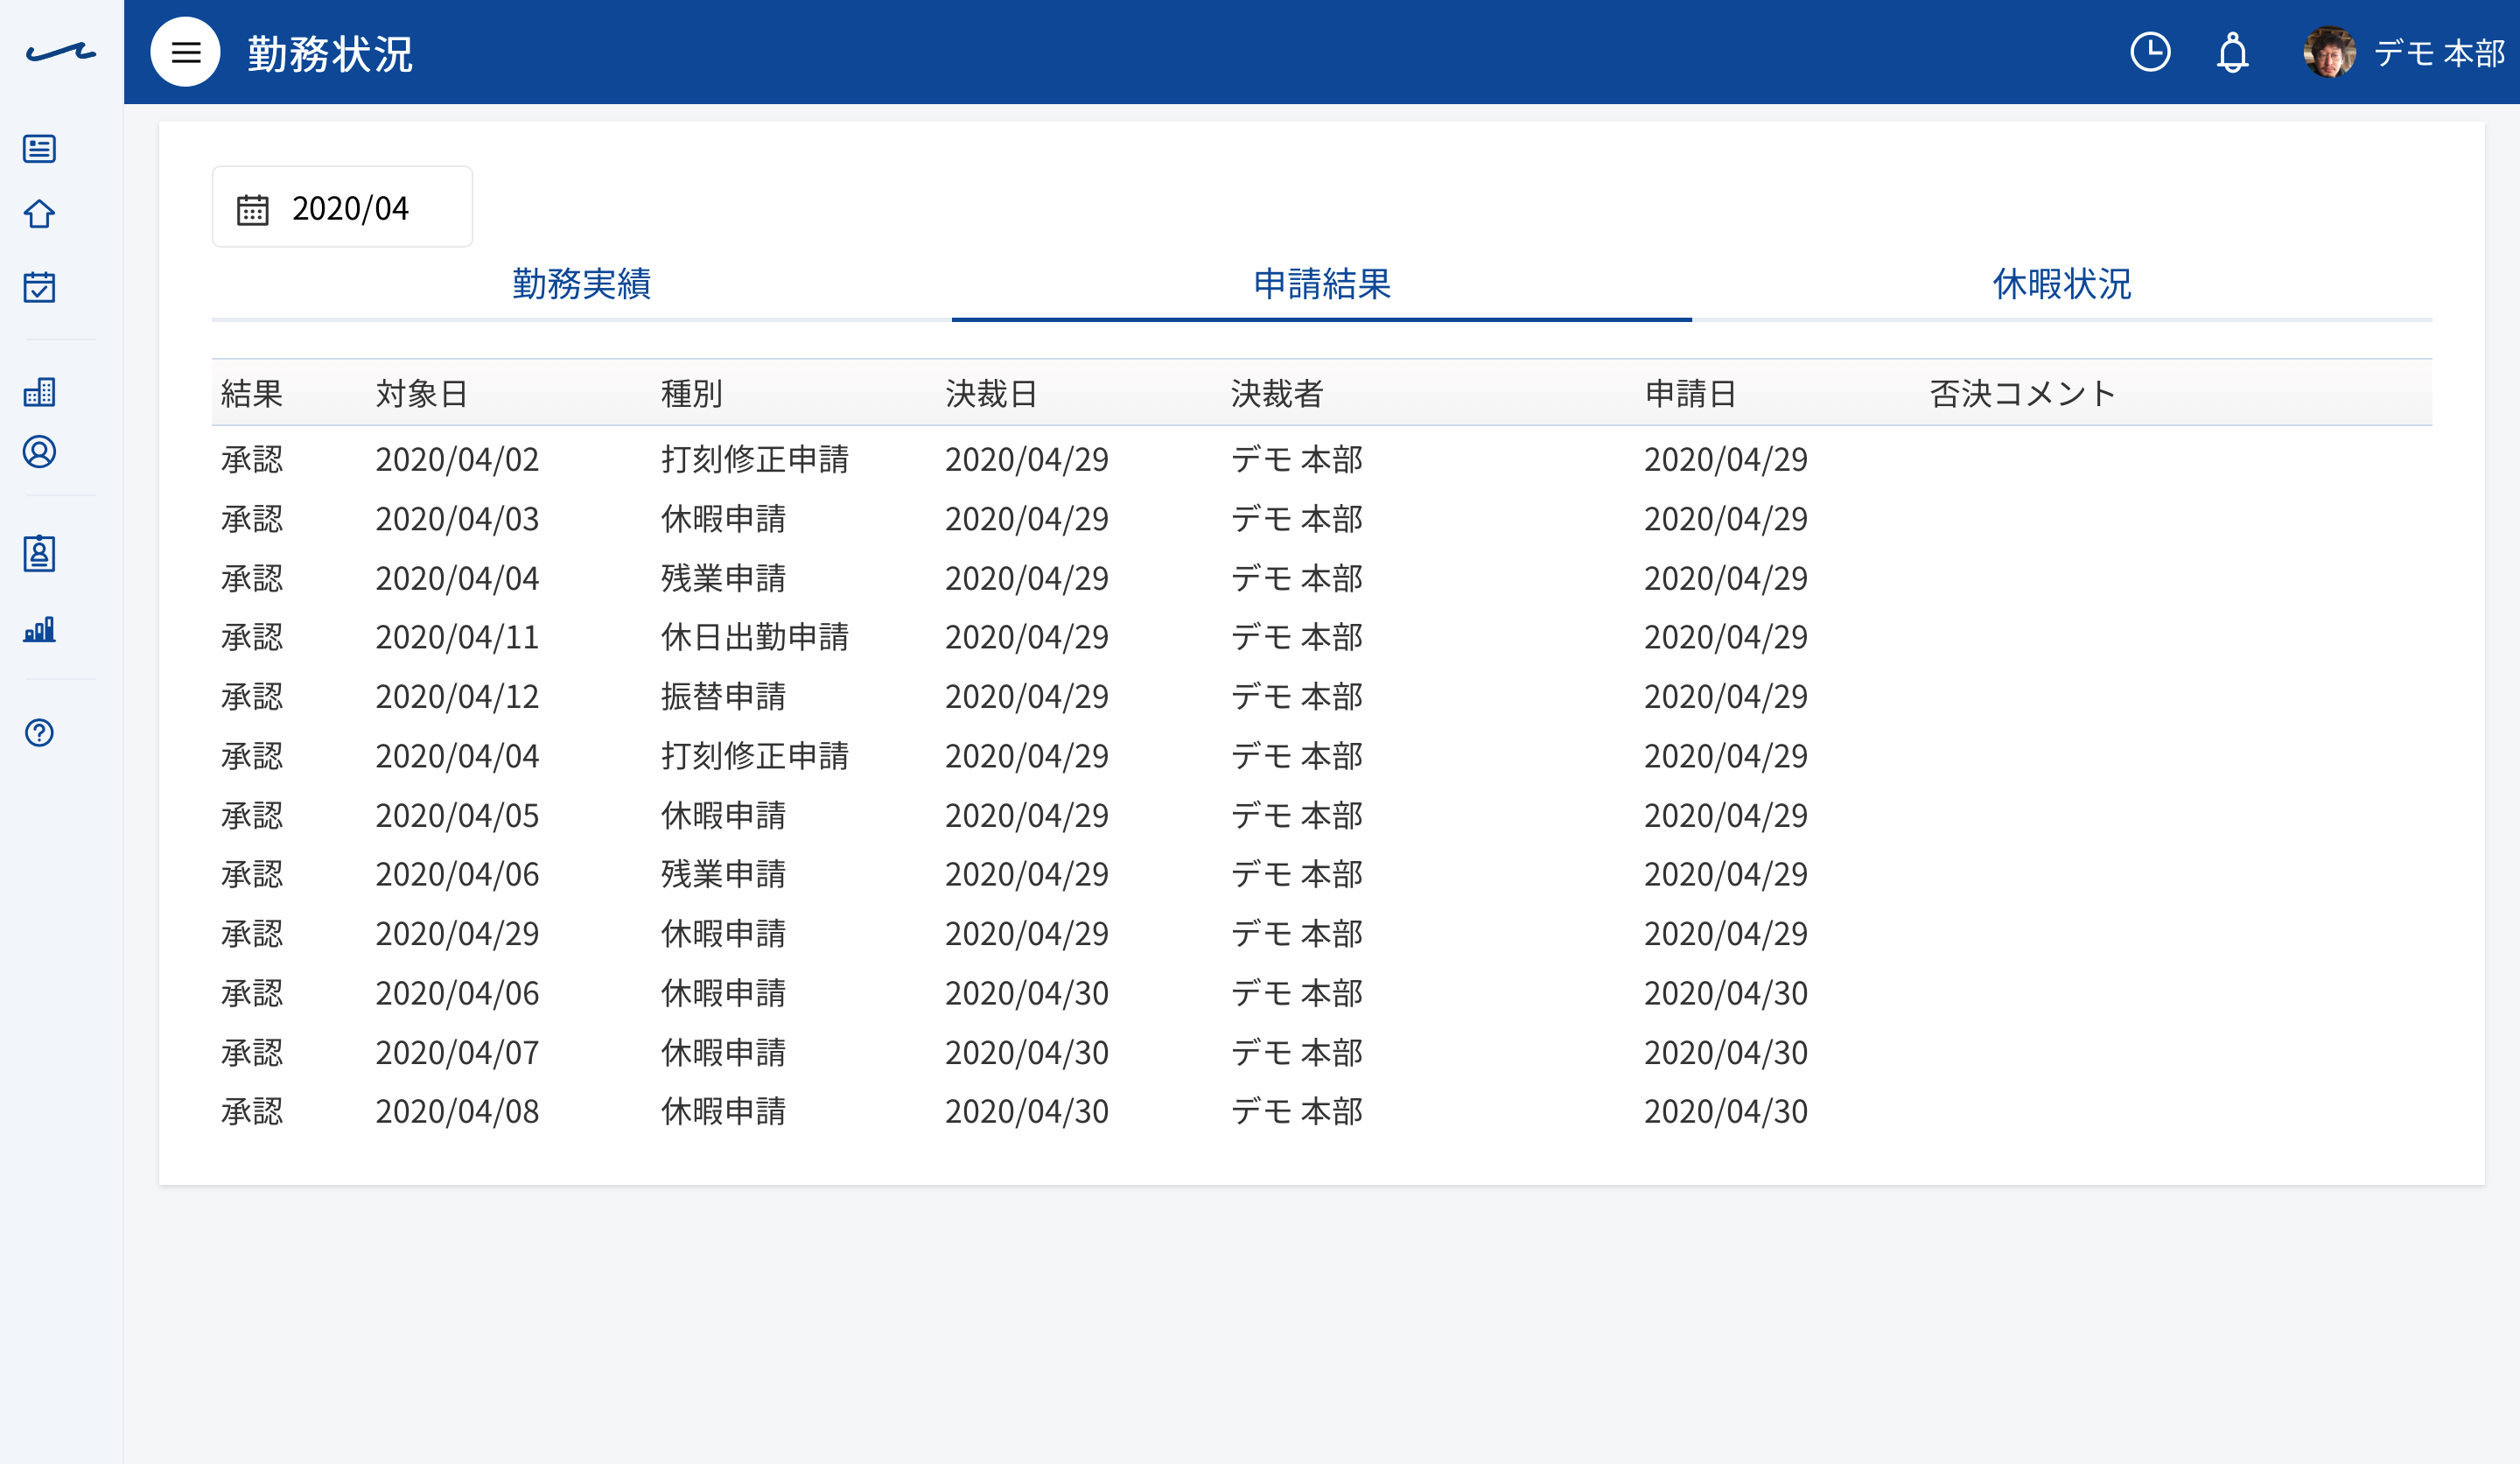Click the wave logo in sidebar
This screenshot has height=1464, width=2520.
pyautogui.click(x=61, y=52)
